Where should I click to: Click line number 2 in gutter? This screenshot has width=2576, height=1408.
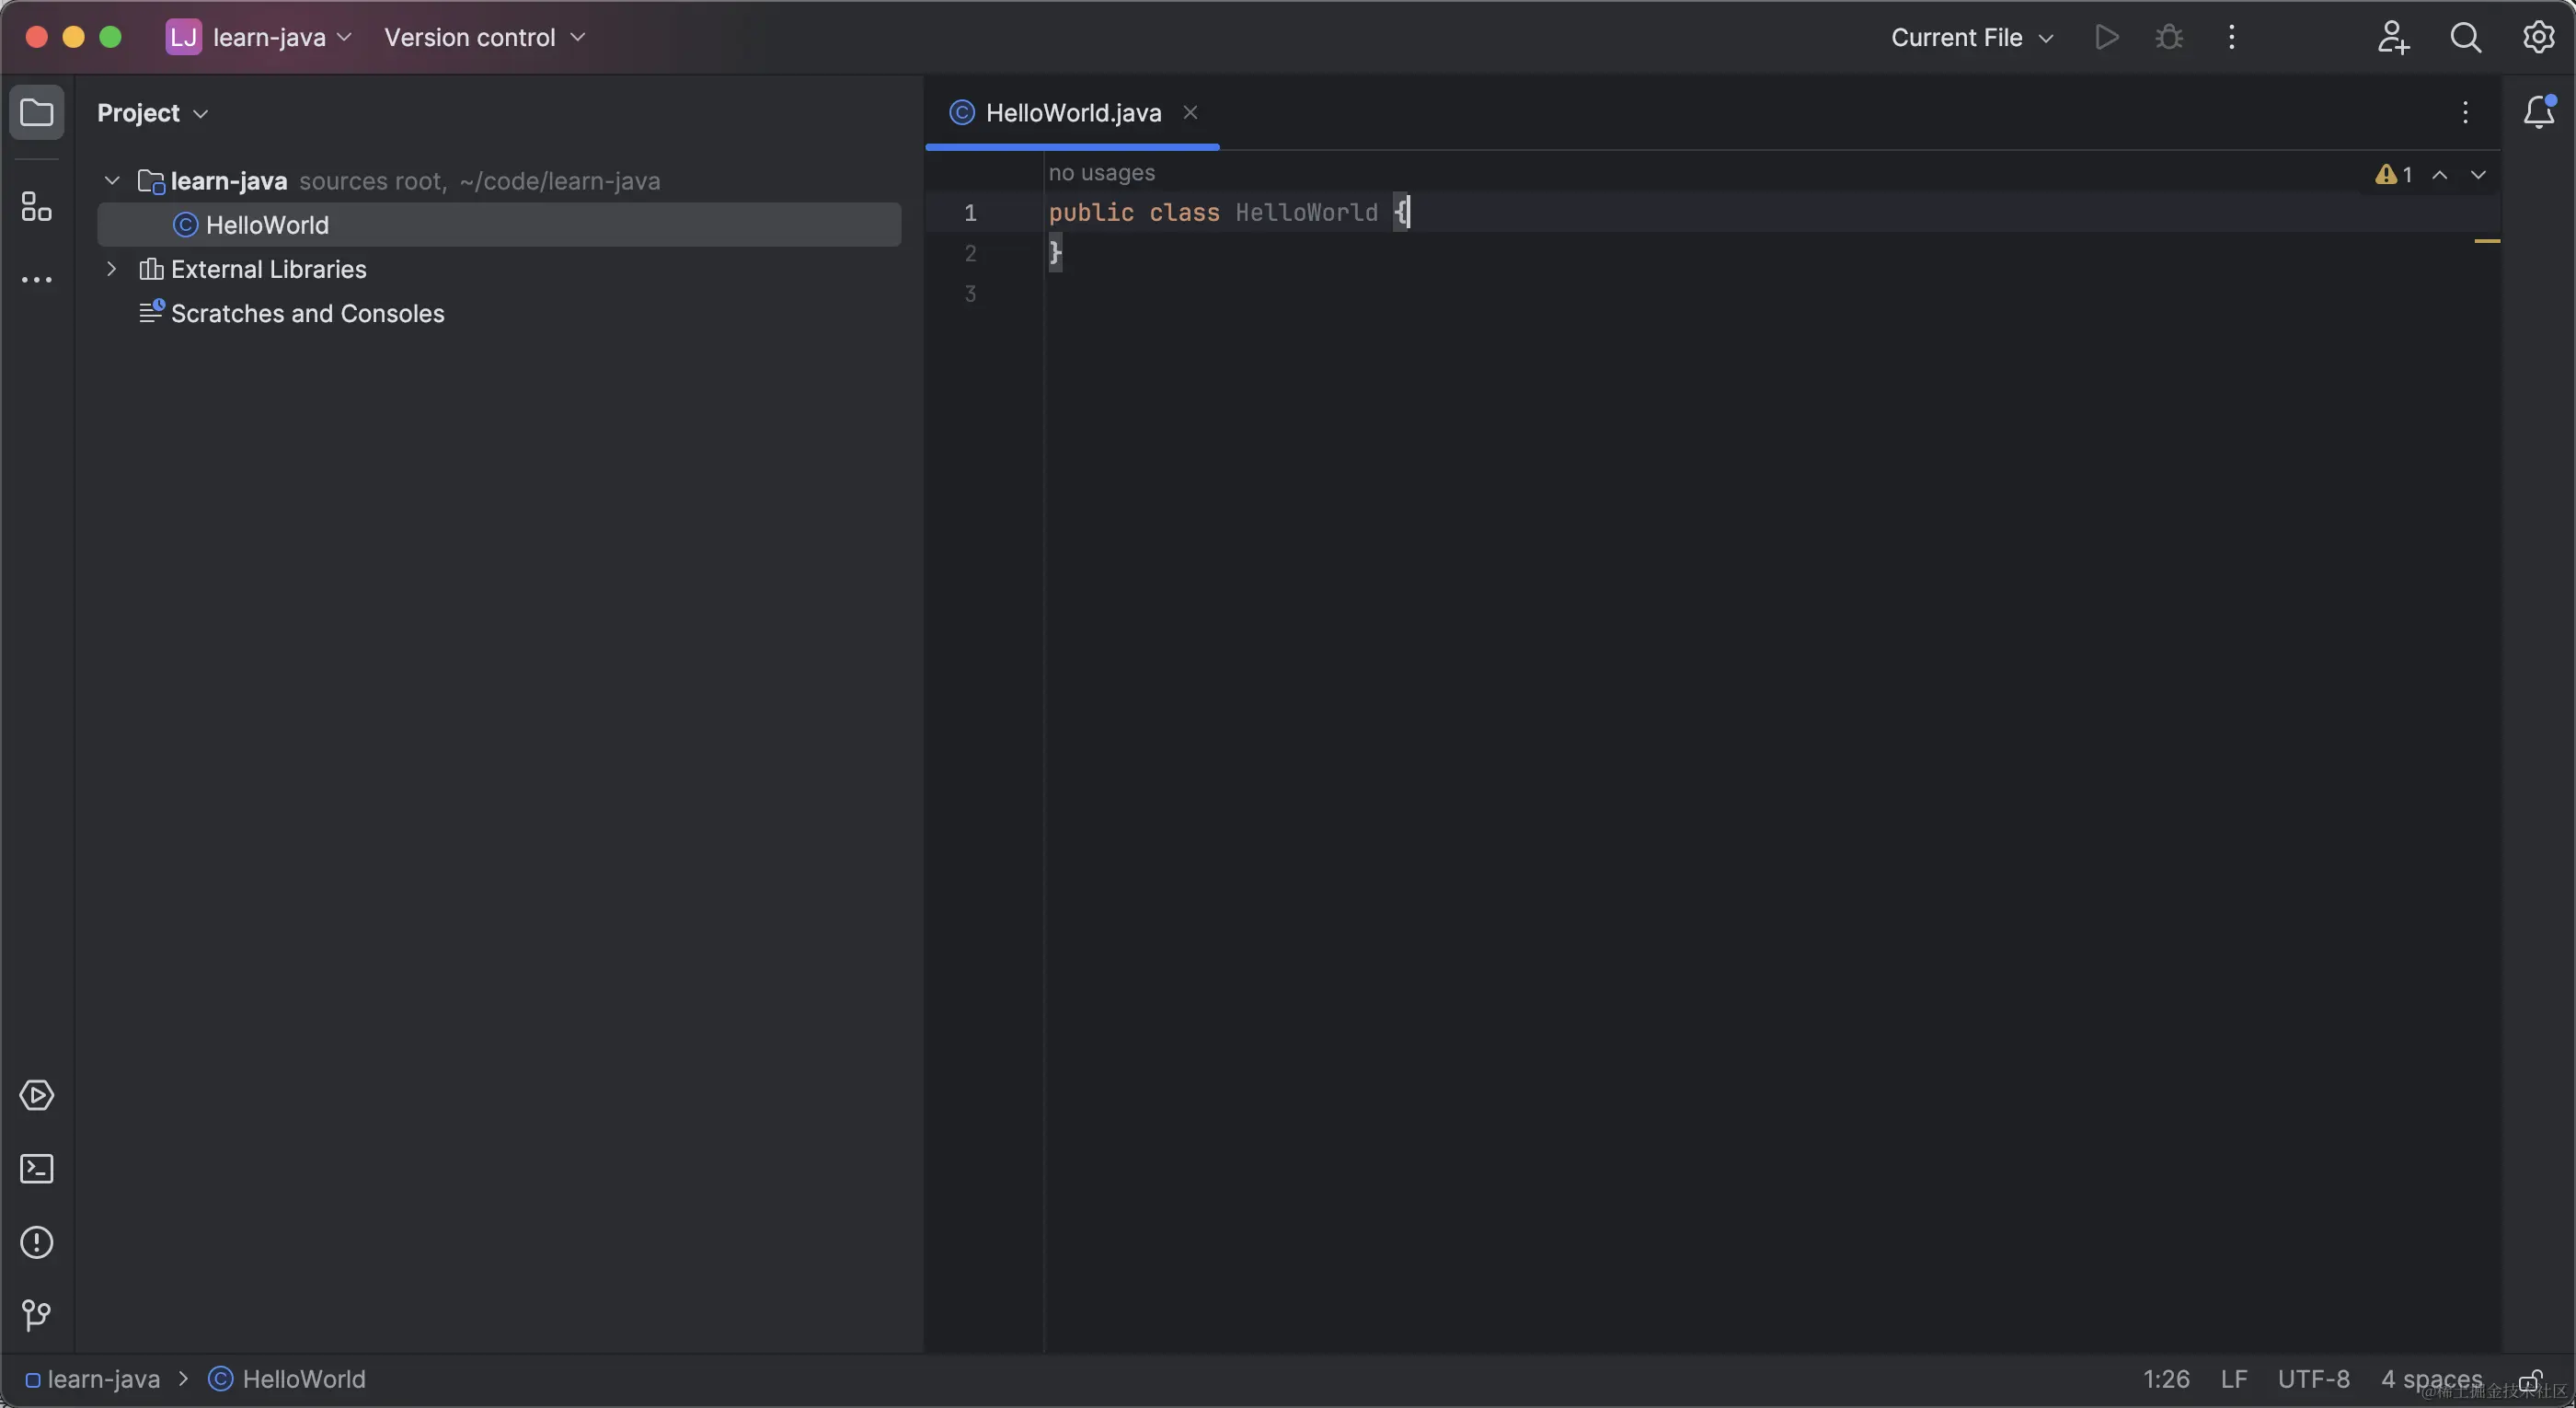970,253
